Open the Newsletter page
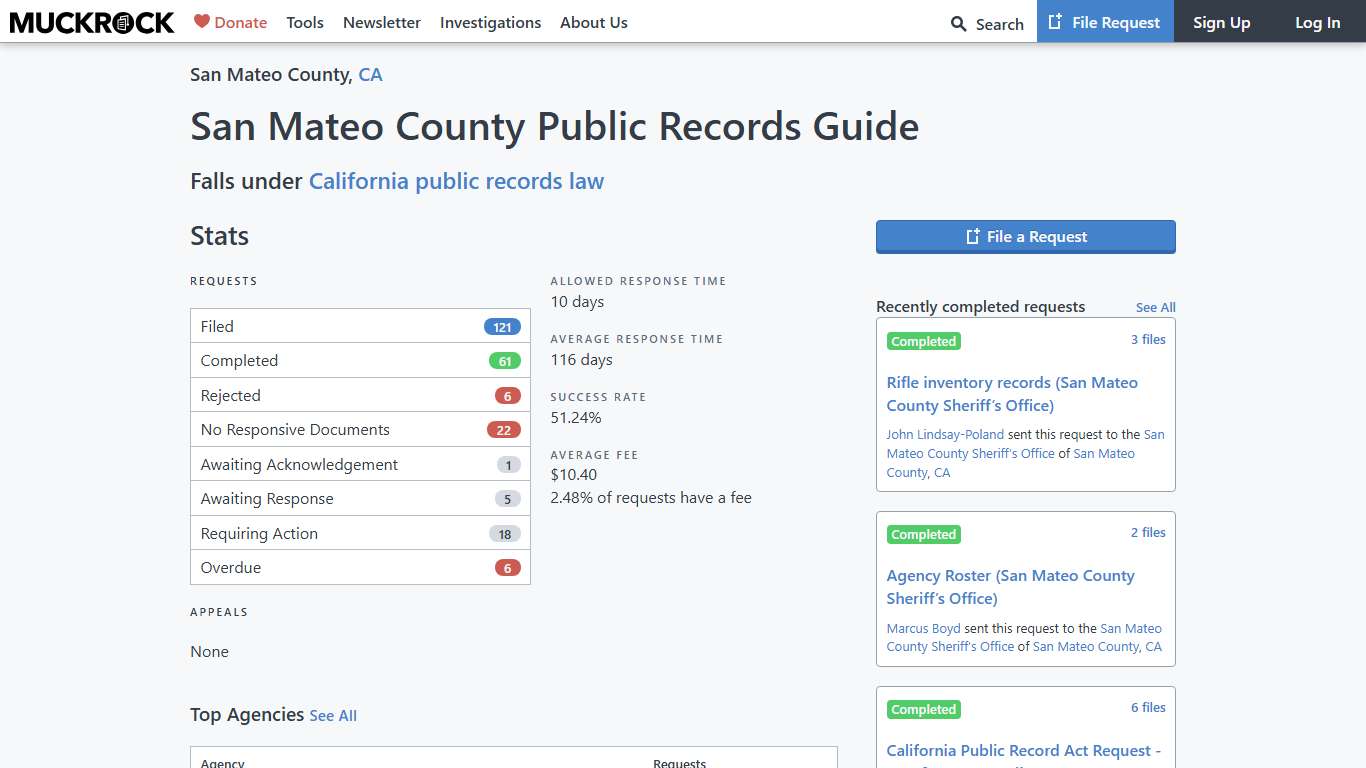 click(382, 22)
